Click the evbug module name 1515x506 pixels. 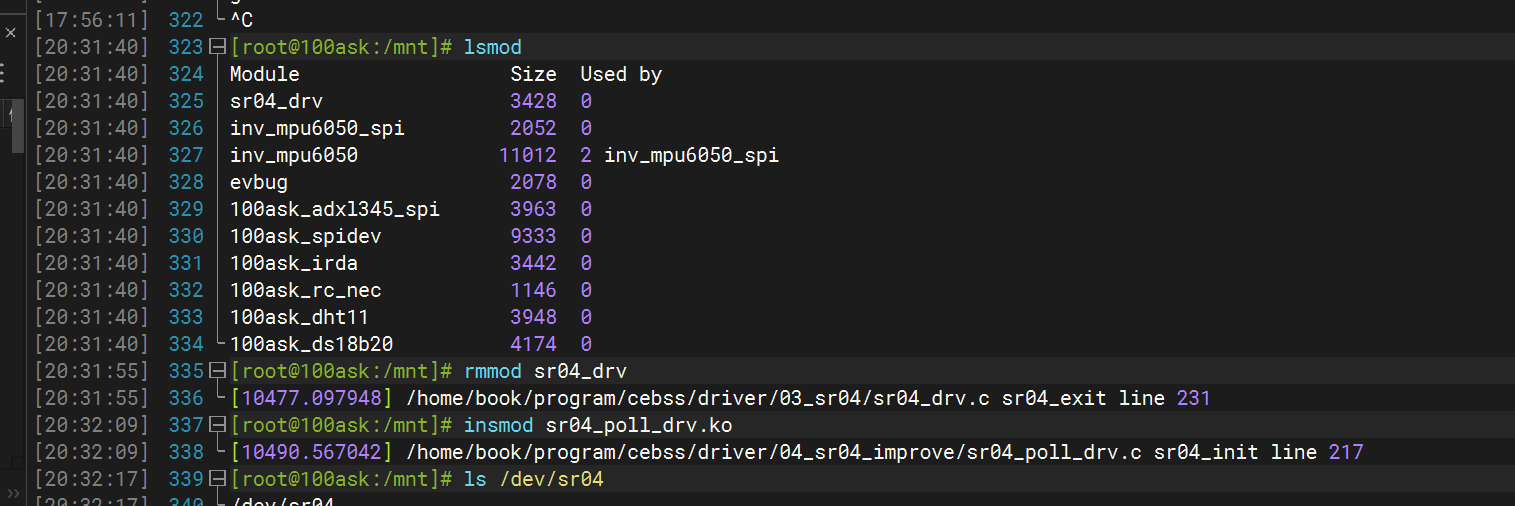[x=259, y=182]
